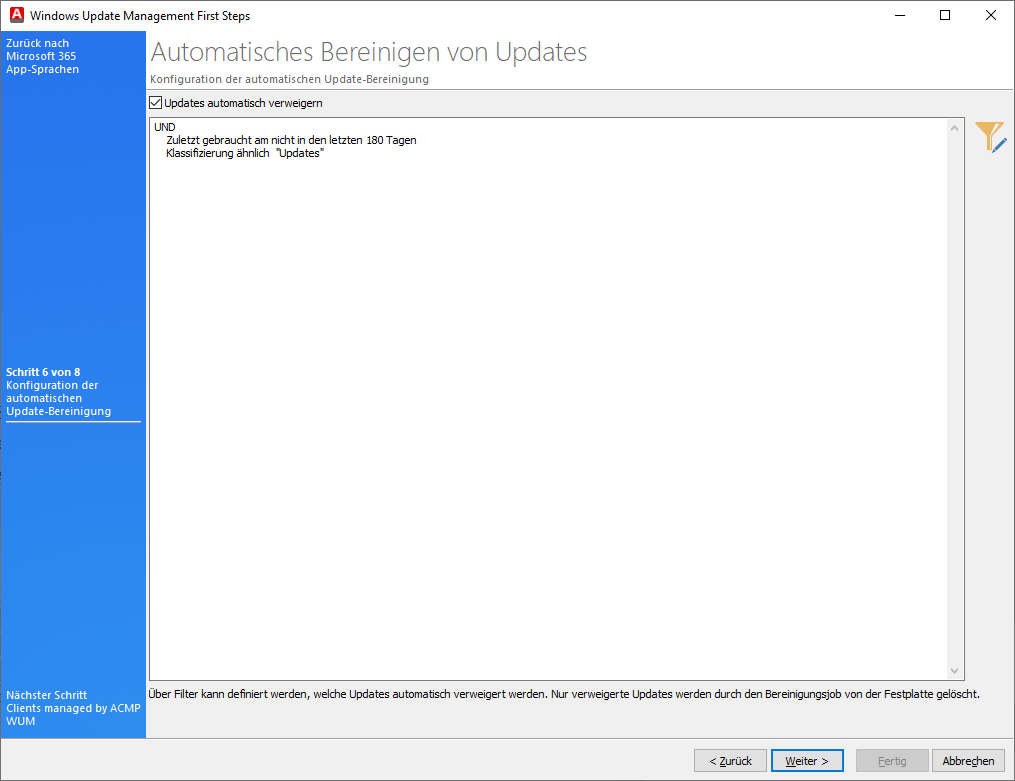Click inside the filter conditions panel

click(550, 400)
